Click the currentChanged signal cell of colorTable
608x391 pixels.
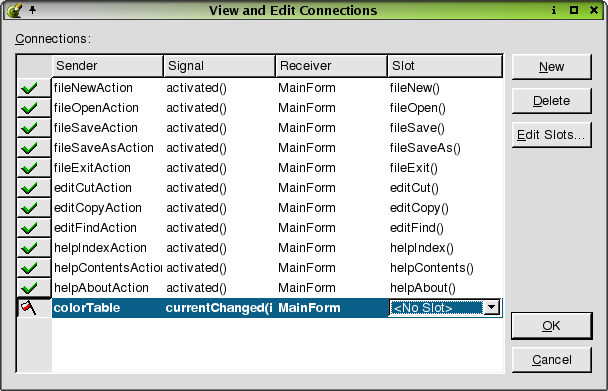[219, 308]
